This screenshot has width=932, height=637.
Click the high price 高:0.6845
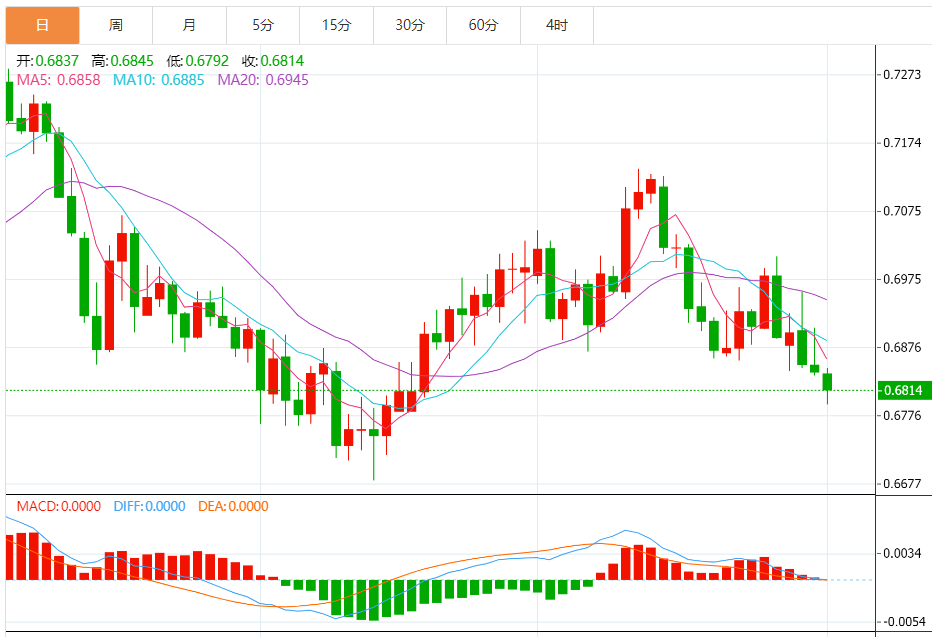click(x=122, y=61)
